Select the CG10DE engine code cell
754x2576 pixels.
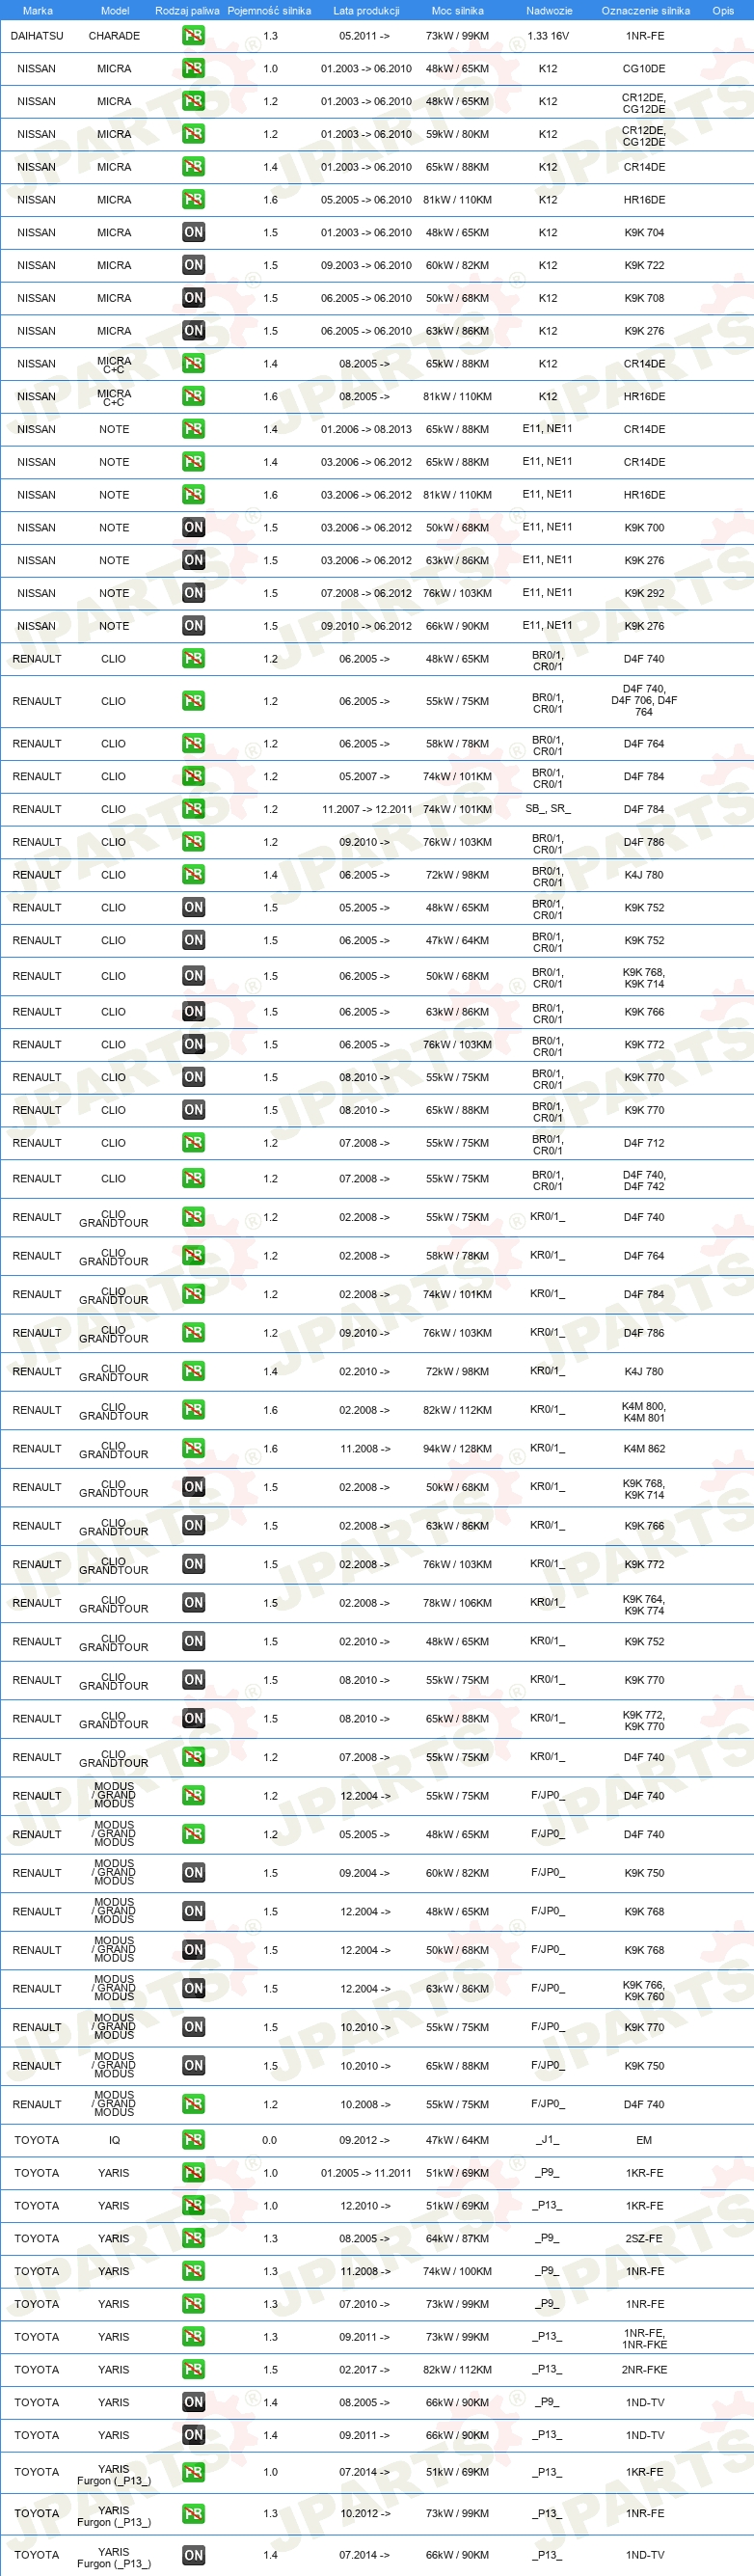644,69
